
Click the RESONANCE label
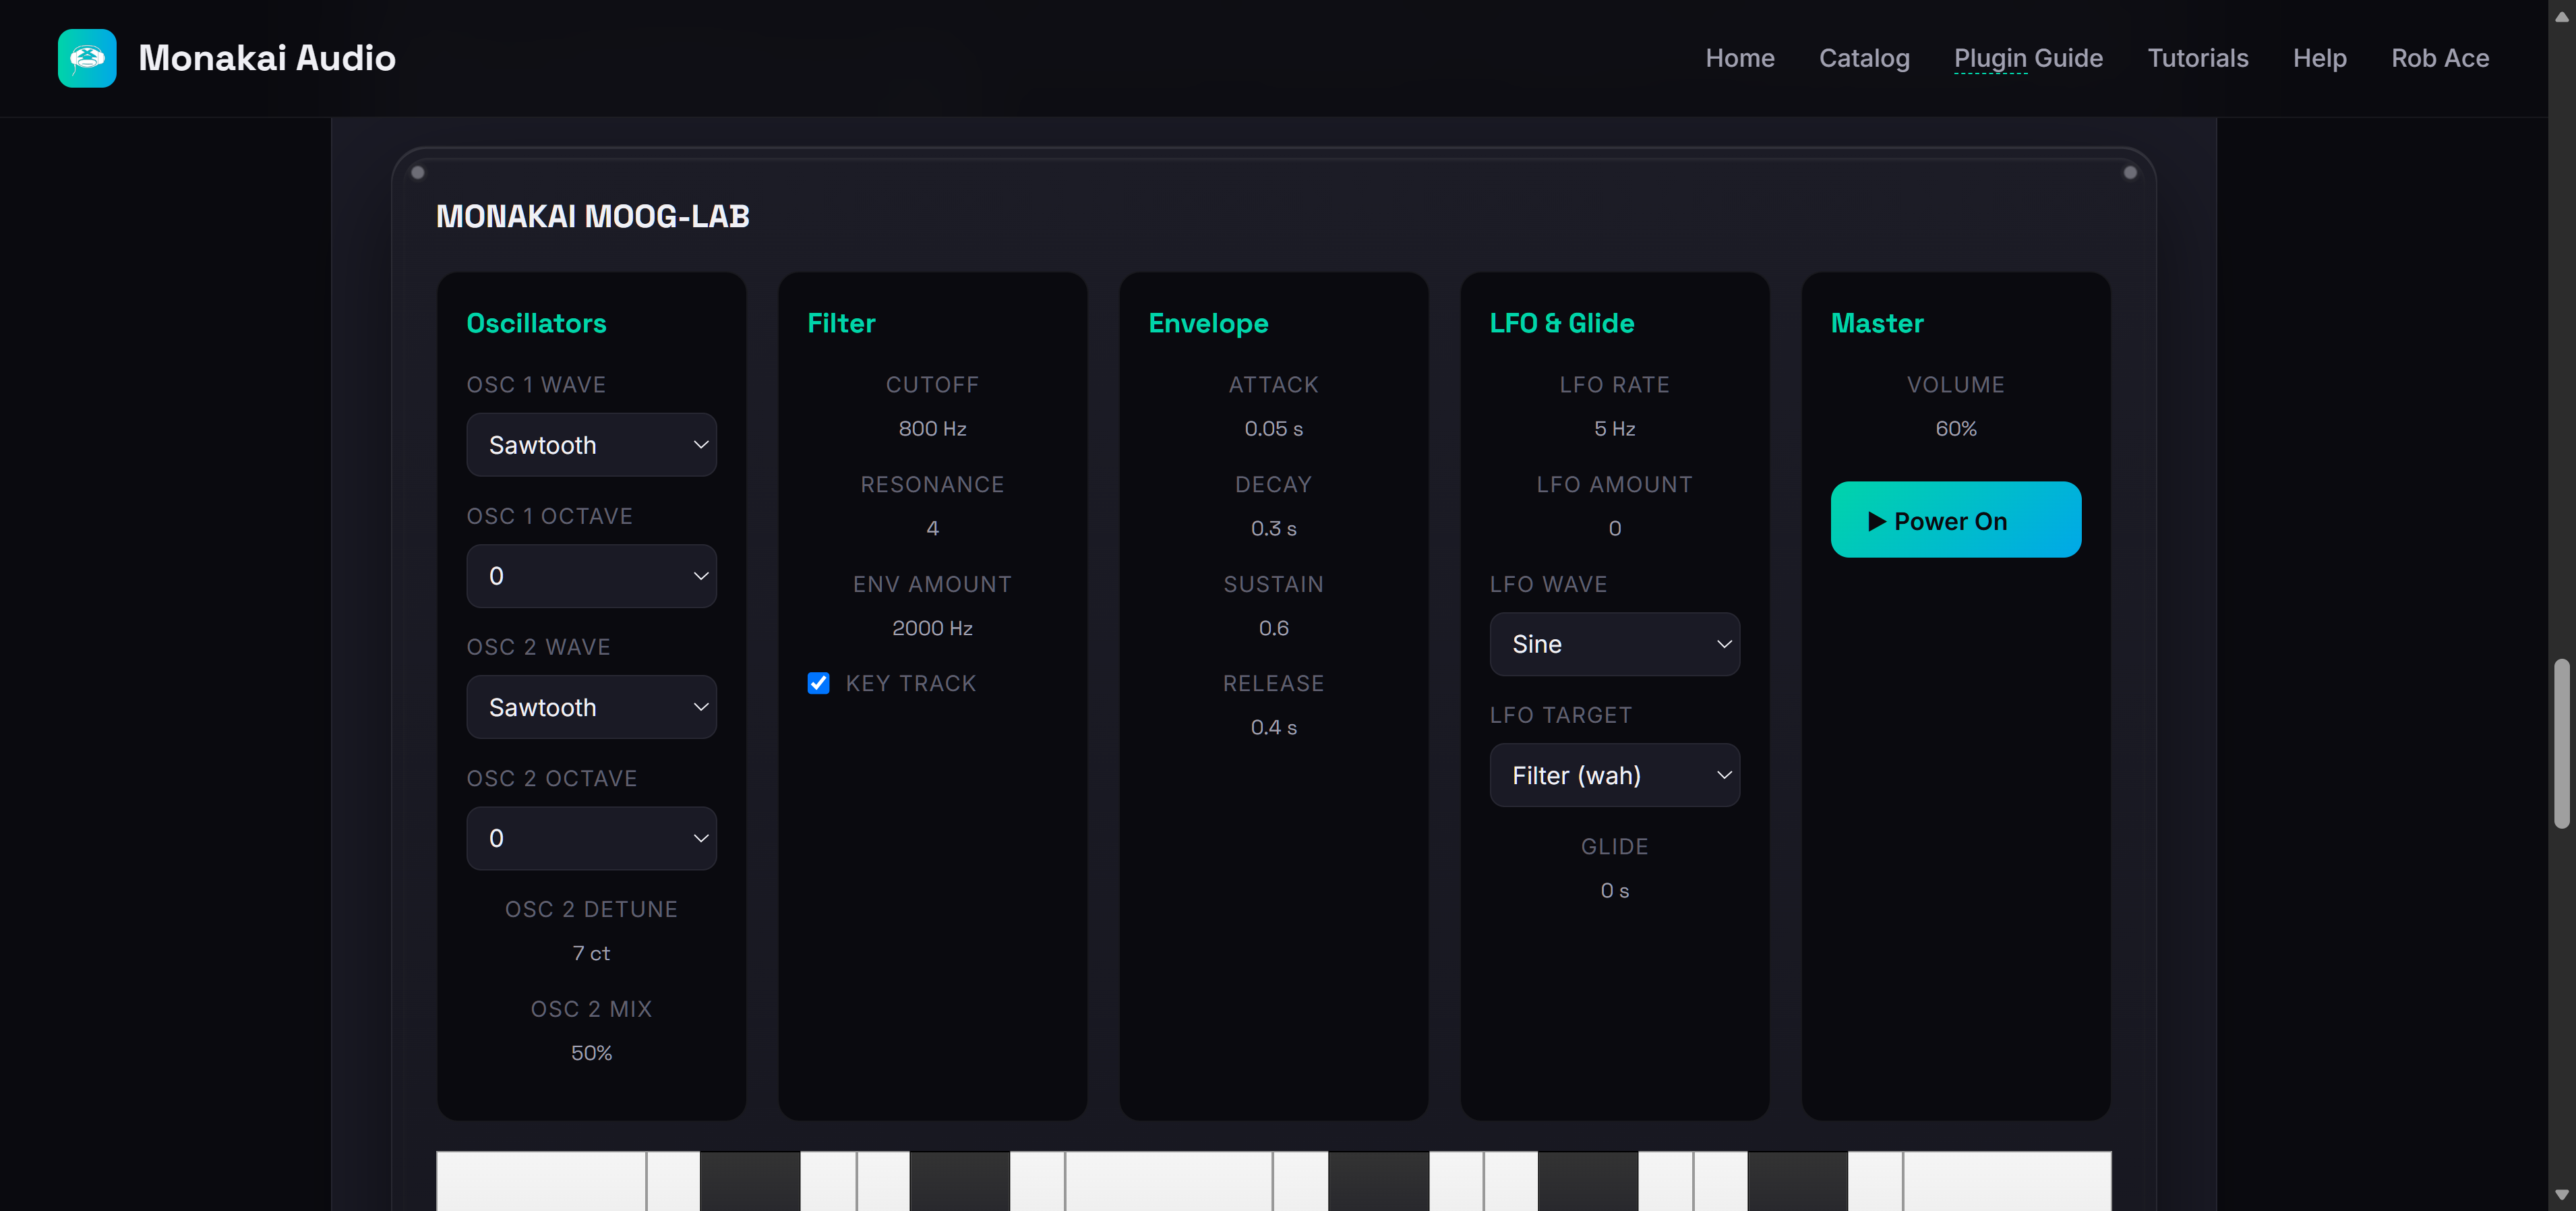click(932, 484)
